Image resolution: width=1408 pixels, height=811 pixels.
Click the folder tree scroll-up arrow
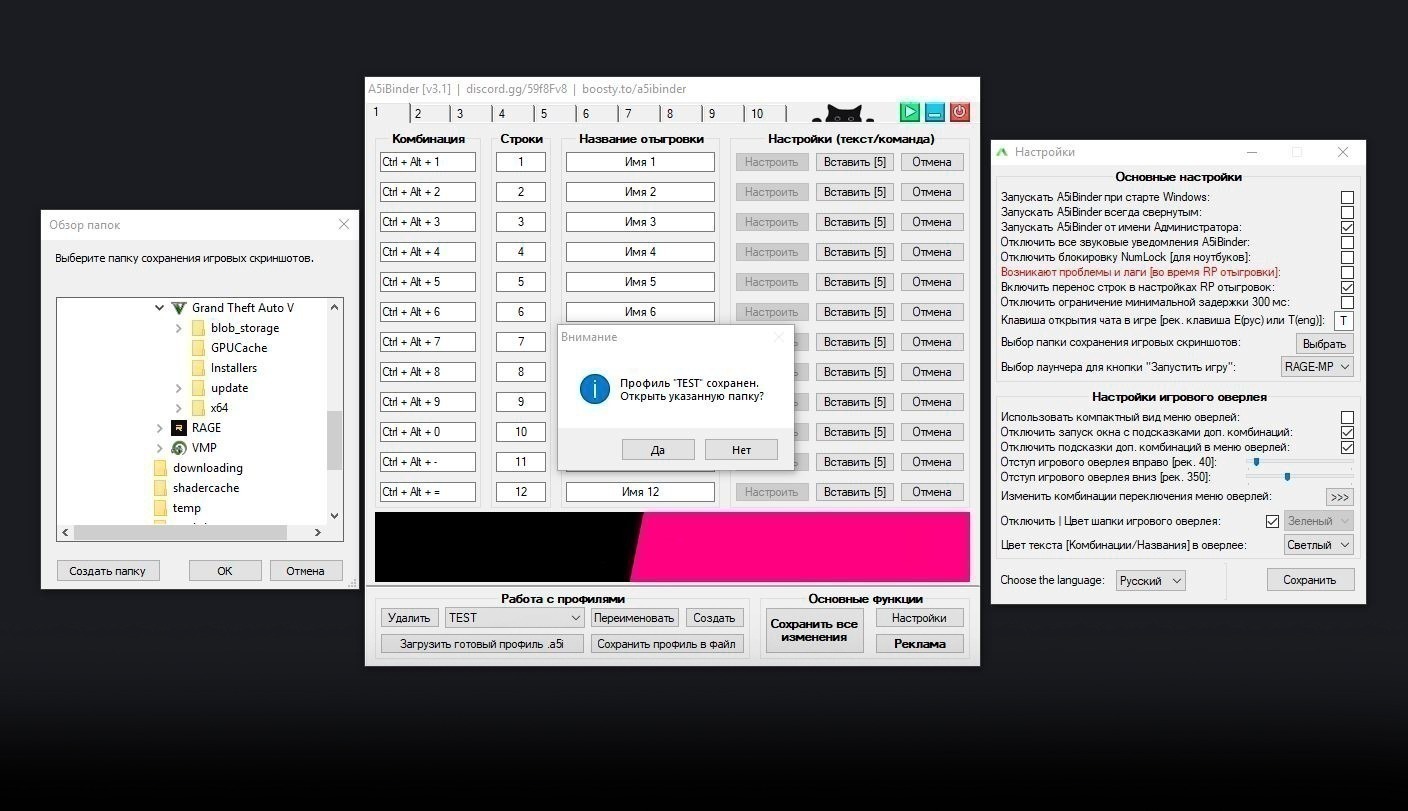tap(335, 307)
